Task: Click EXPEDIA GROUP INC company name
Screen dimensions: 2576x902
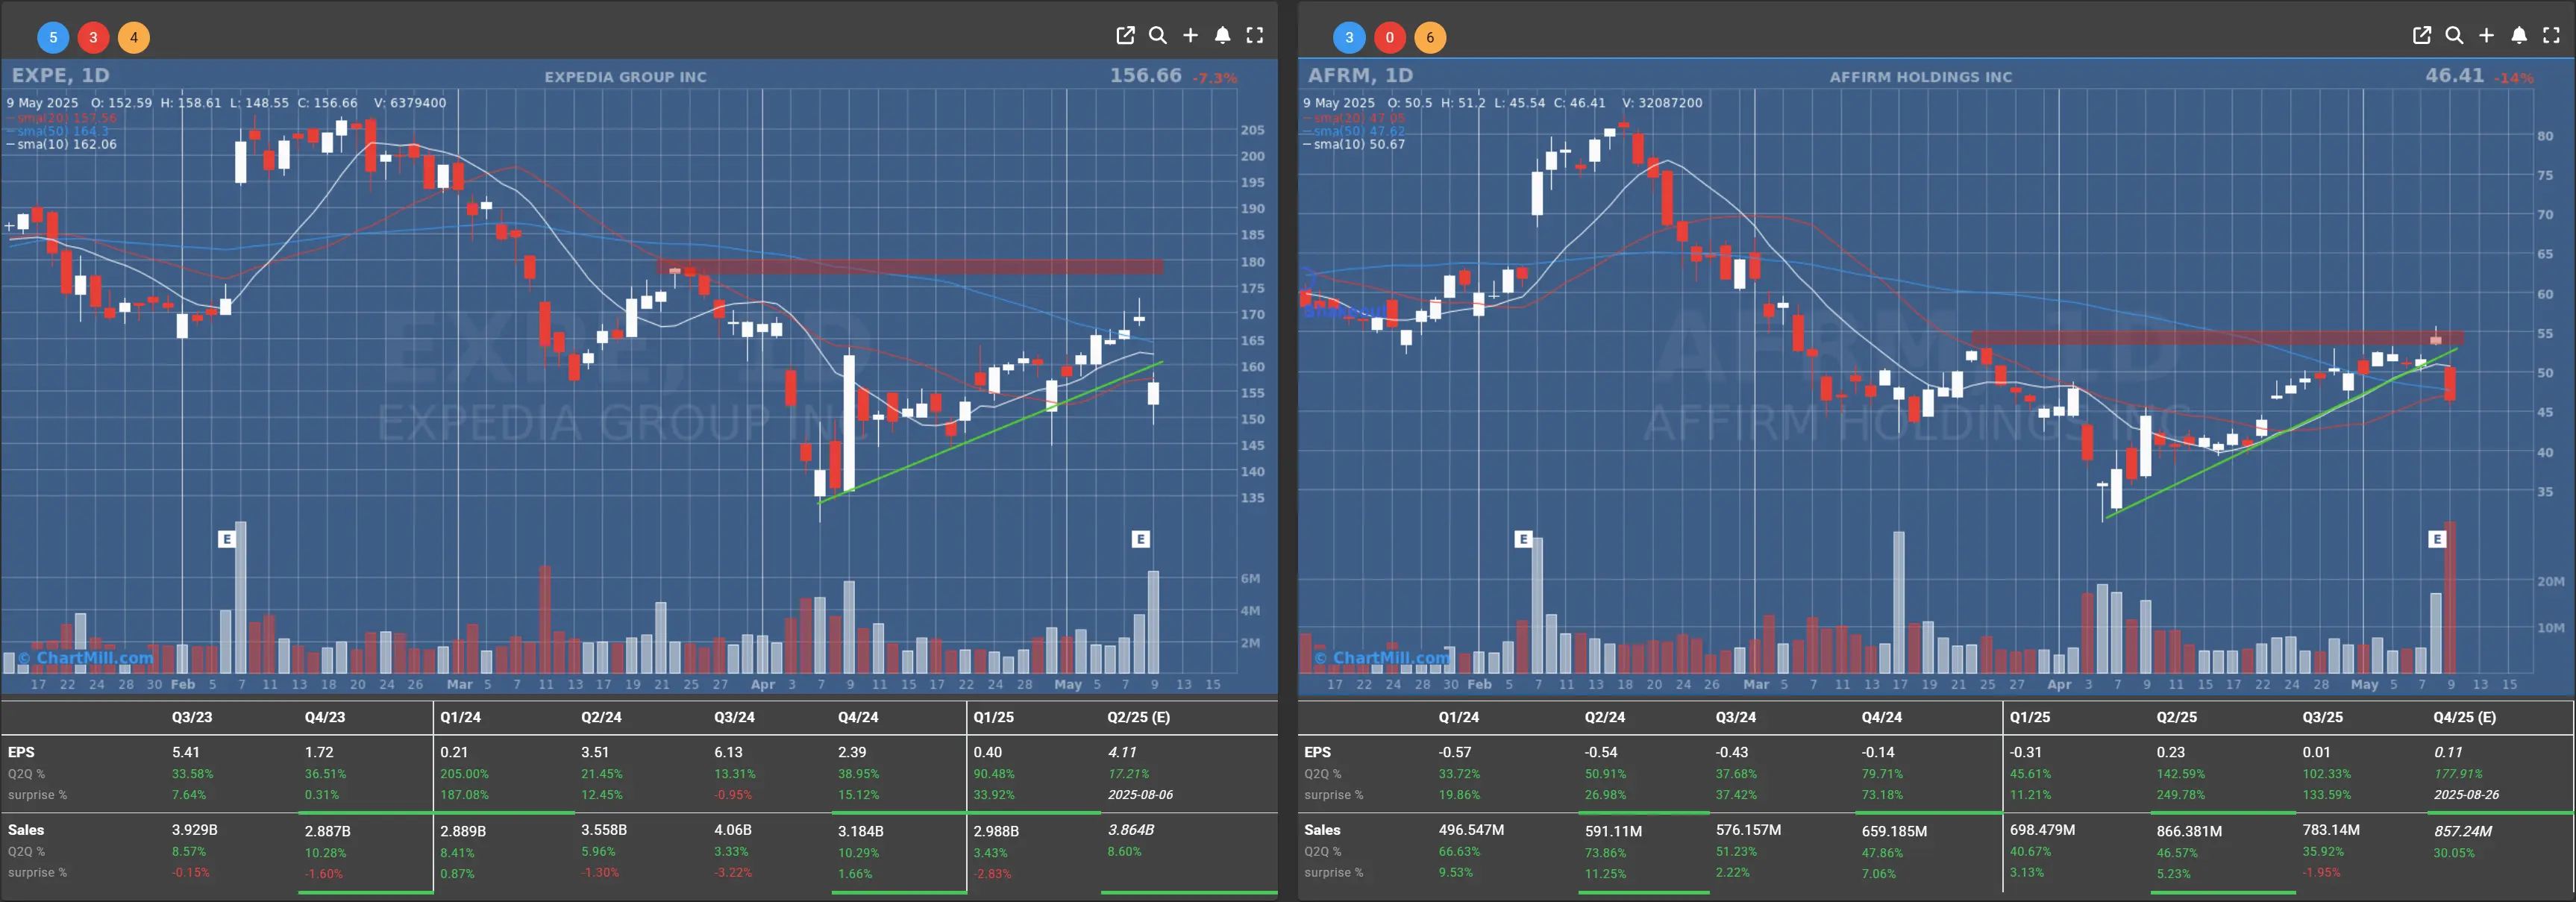Action: (625, 77)
